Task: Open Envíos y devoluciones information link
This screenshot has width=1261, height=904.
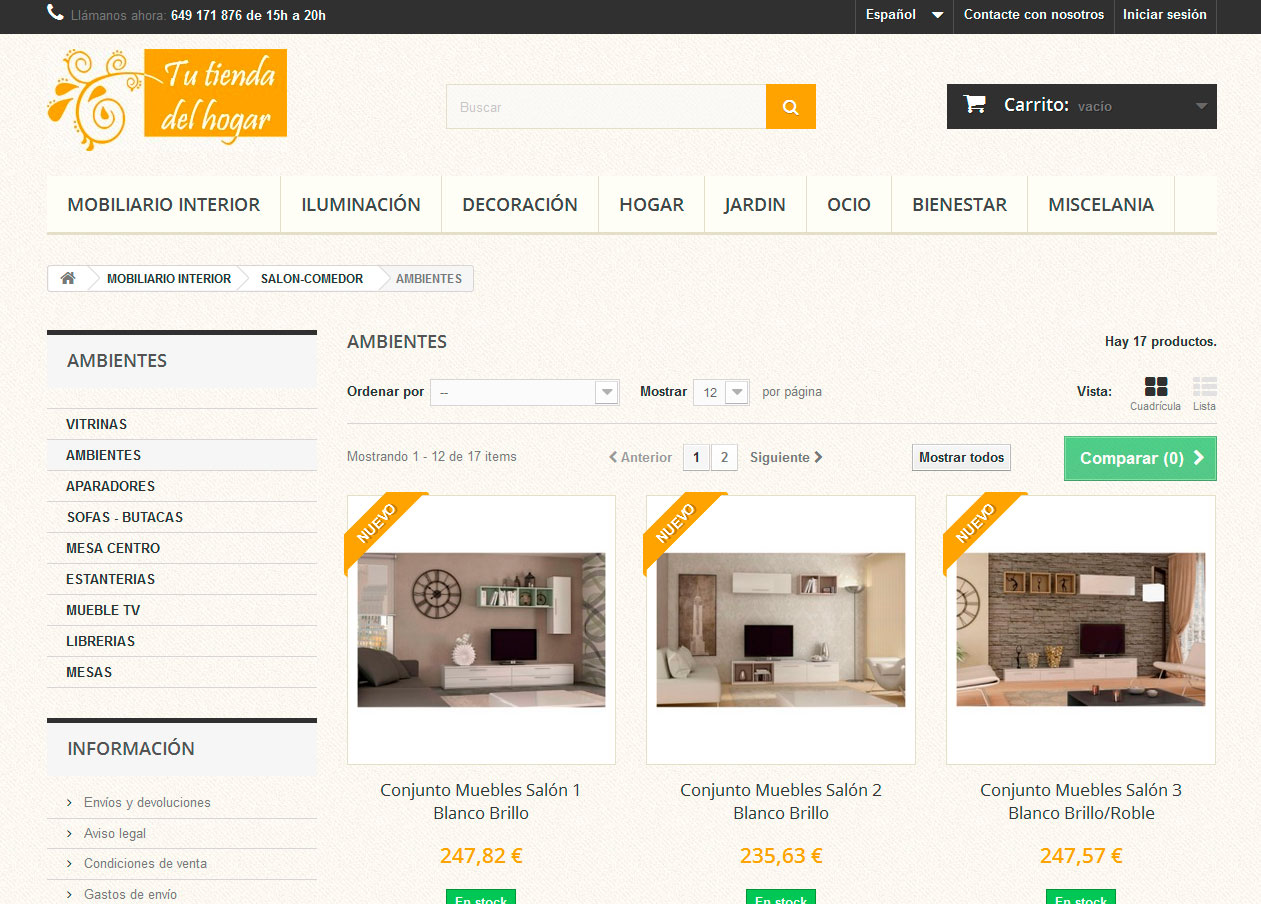Action: click(147, 803)
